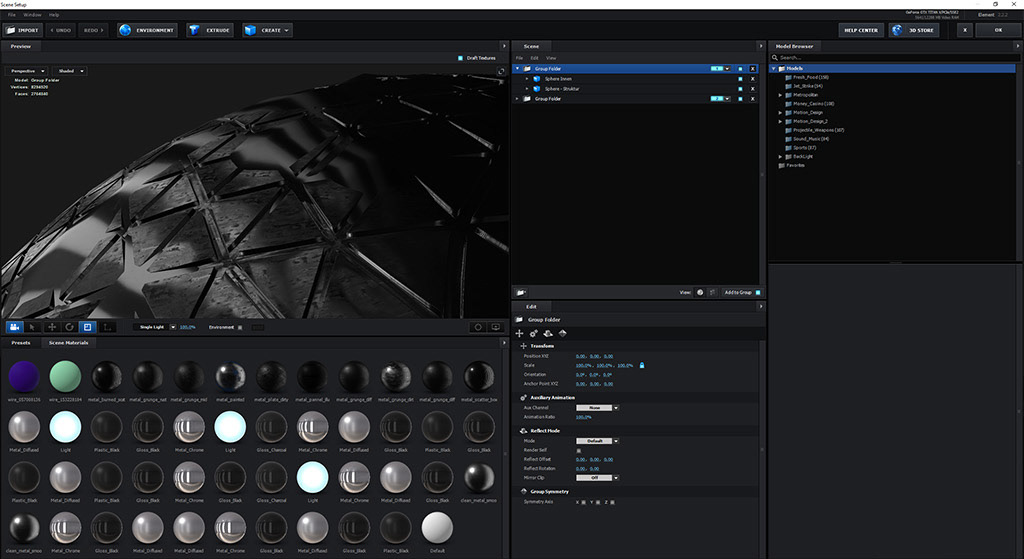Viewport: 1024px width, 559px height.
Task: Open the Environment settings
Action: [x=148, y=30]
